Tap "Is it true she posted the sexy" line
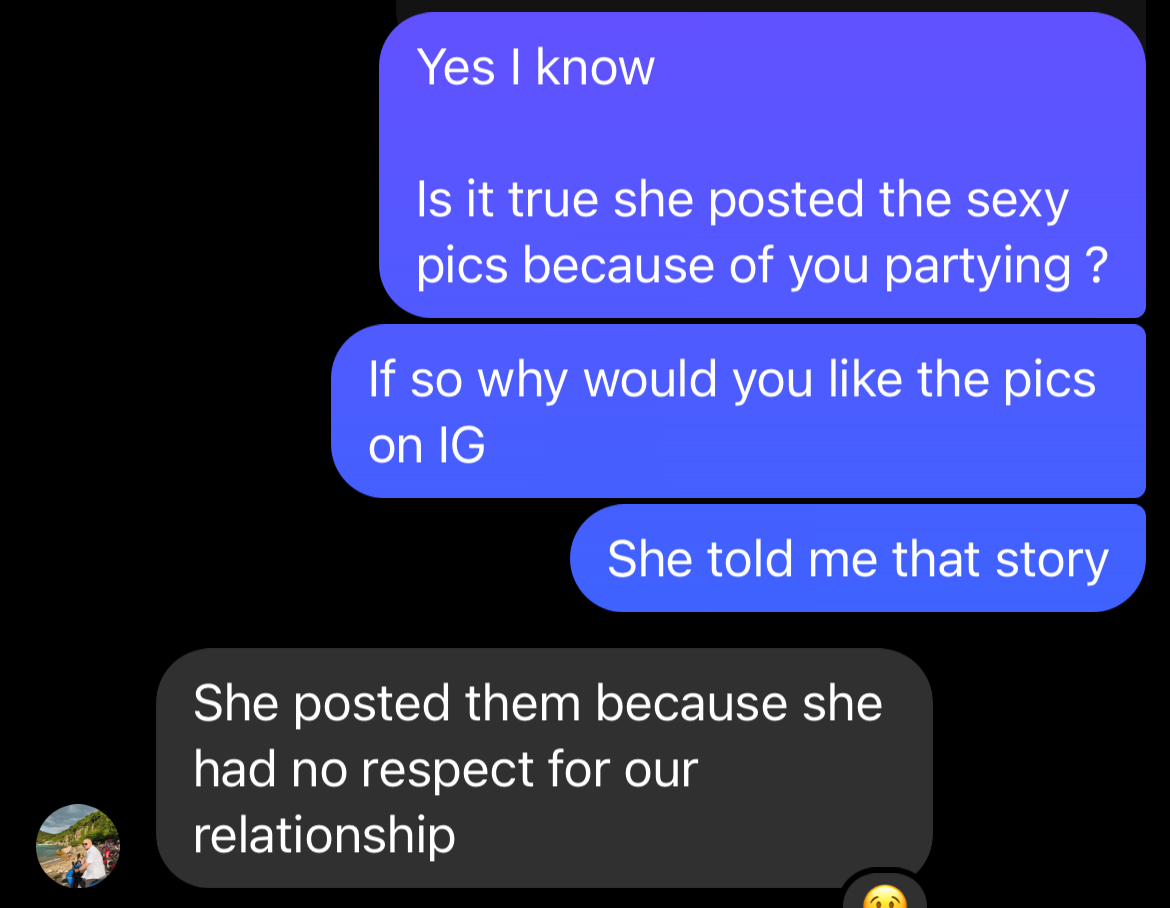The height and width of the screenshot is (908, 1170). coord(742,200)
